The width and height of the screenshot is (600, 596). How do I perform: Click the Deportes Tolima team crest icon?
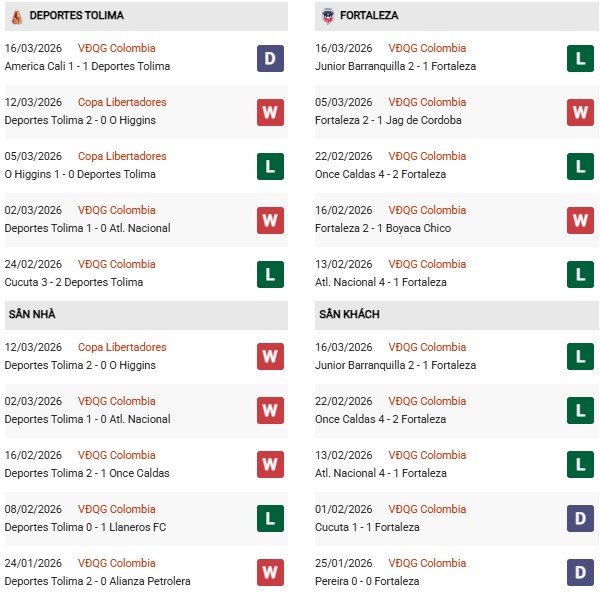click(16, 16)
